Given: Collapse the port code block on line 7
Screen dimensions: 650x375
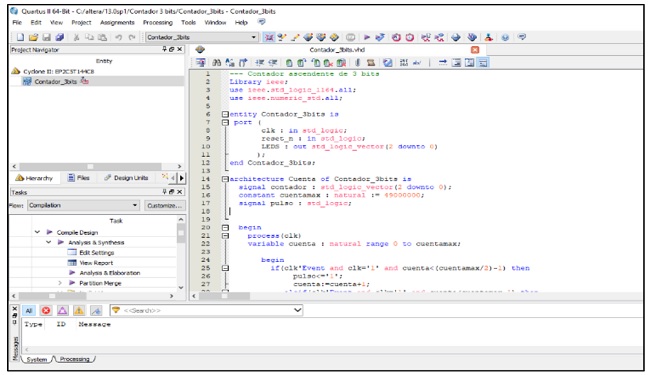Looking at the screenshot, I should (225, 123).
